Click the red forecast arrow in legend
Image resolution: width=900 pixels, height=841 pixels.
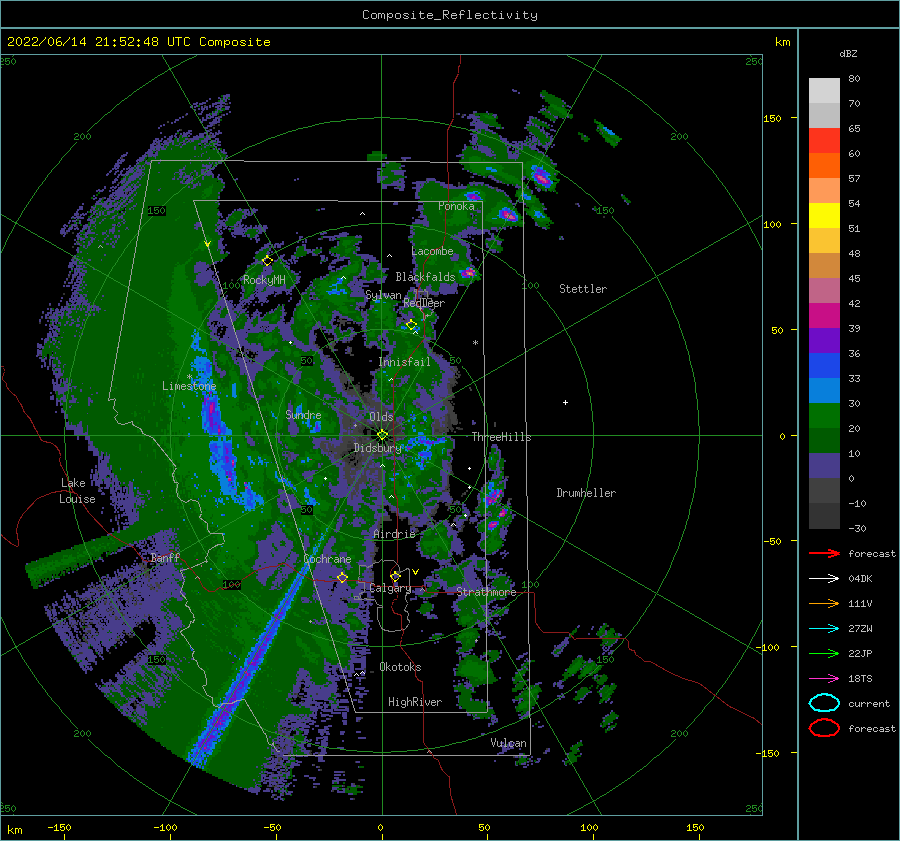(824, 553)
